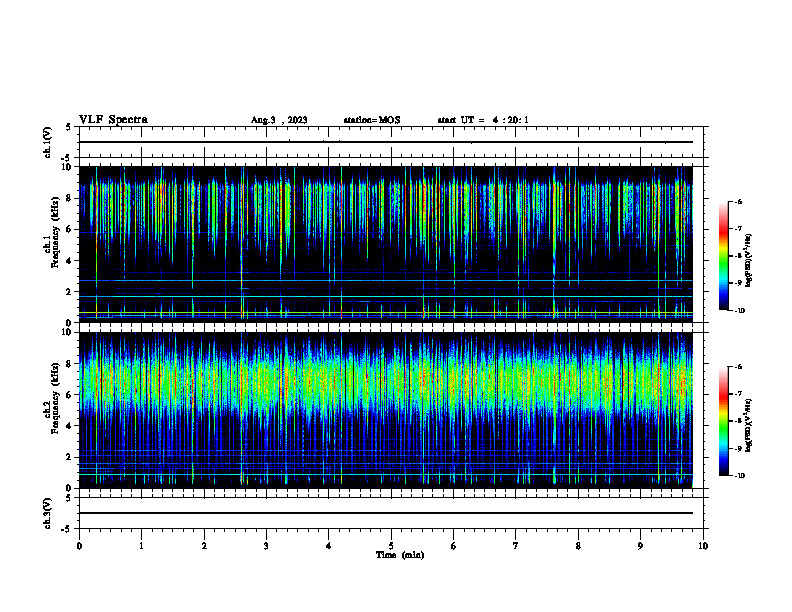Click the "2" kHz tick of ch.1 spectrogram

tap(70, 292)
